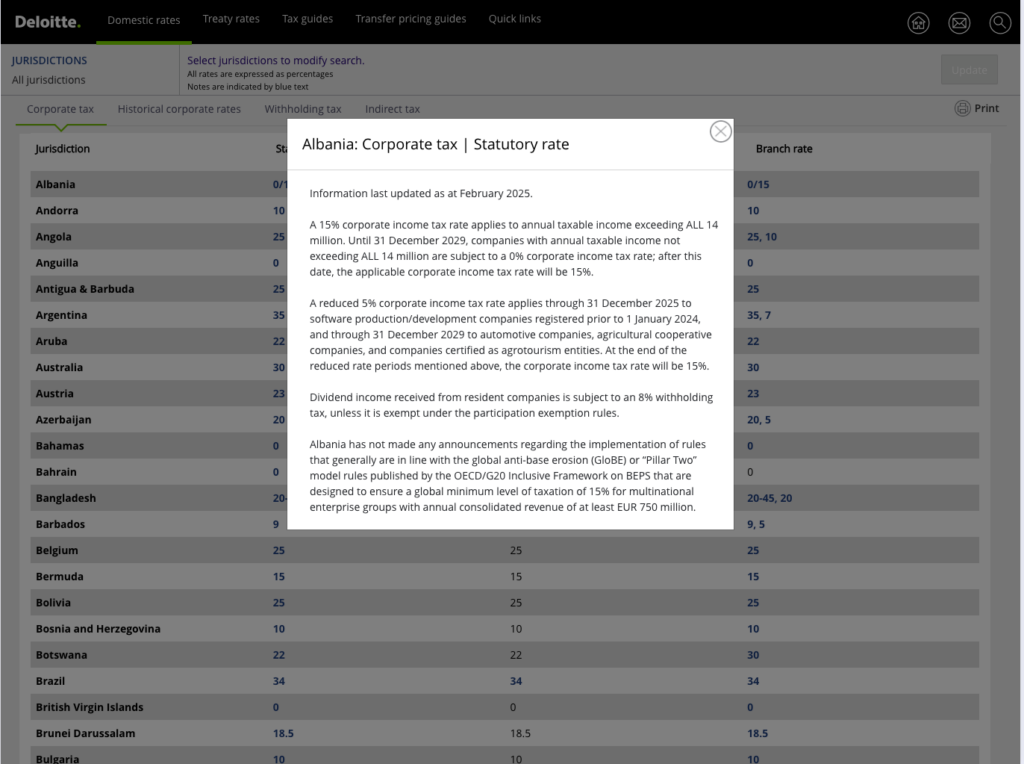This screenshot has width=1024, height=764.
Task: Open Bosnia and Herzegovina's statutory rate
Action: pos(279,629)
